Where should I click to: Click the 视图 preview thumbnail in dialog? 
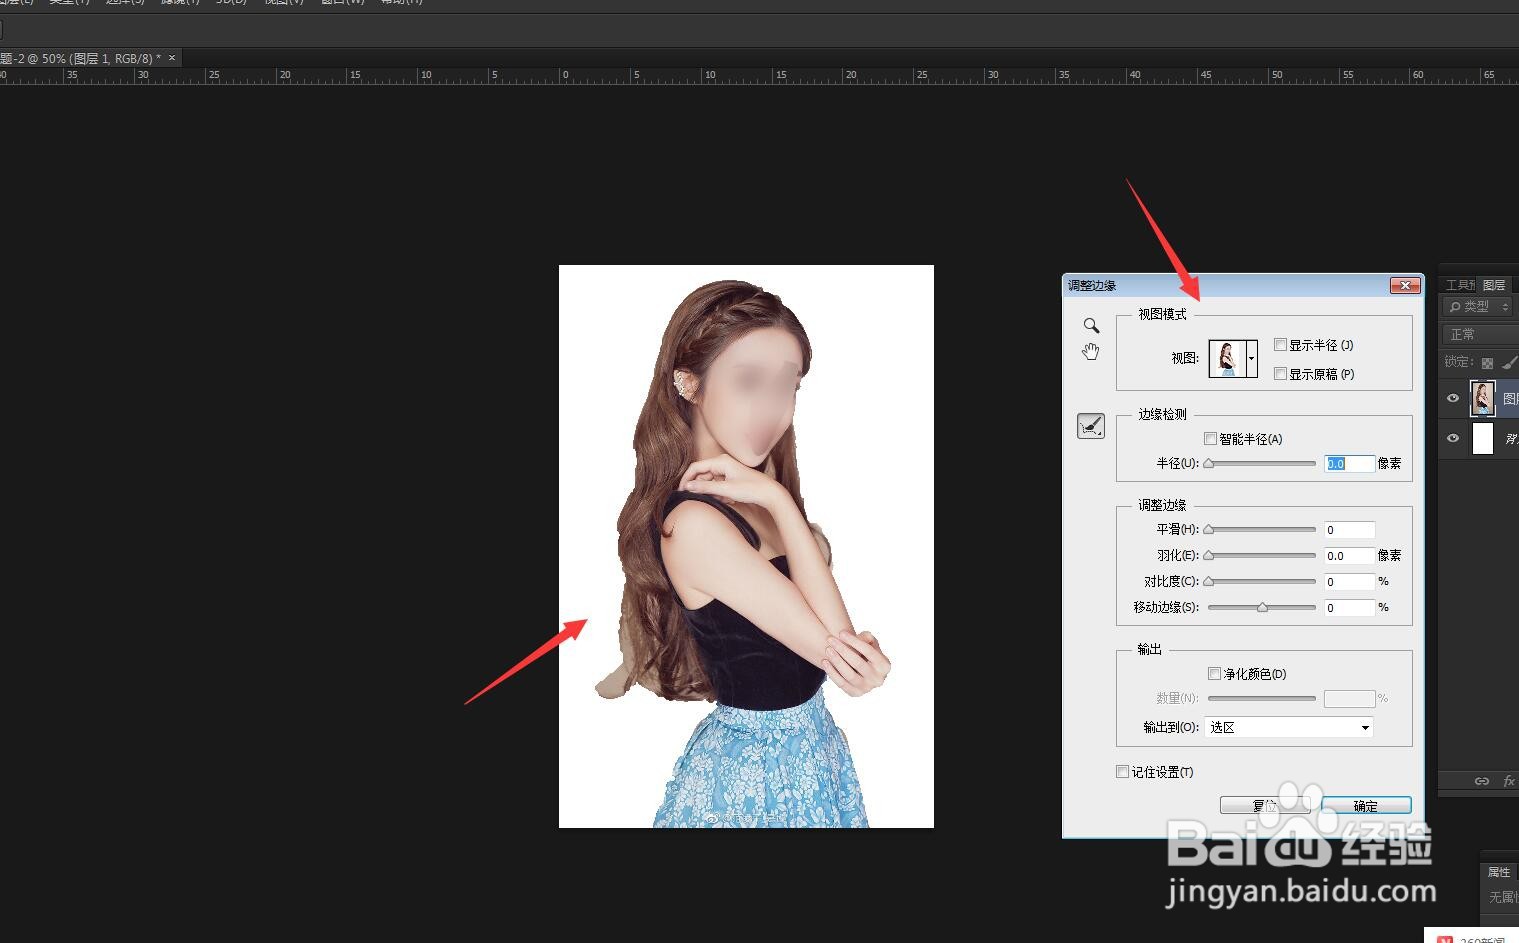coord(1227,359)
